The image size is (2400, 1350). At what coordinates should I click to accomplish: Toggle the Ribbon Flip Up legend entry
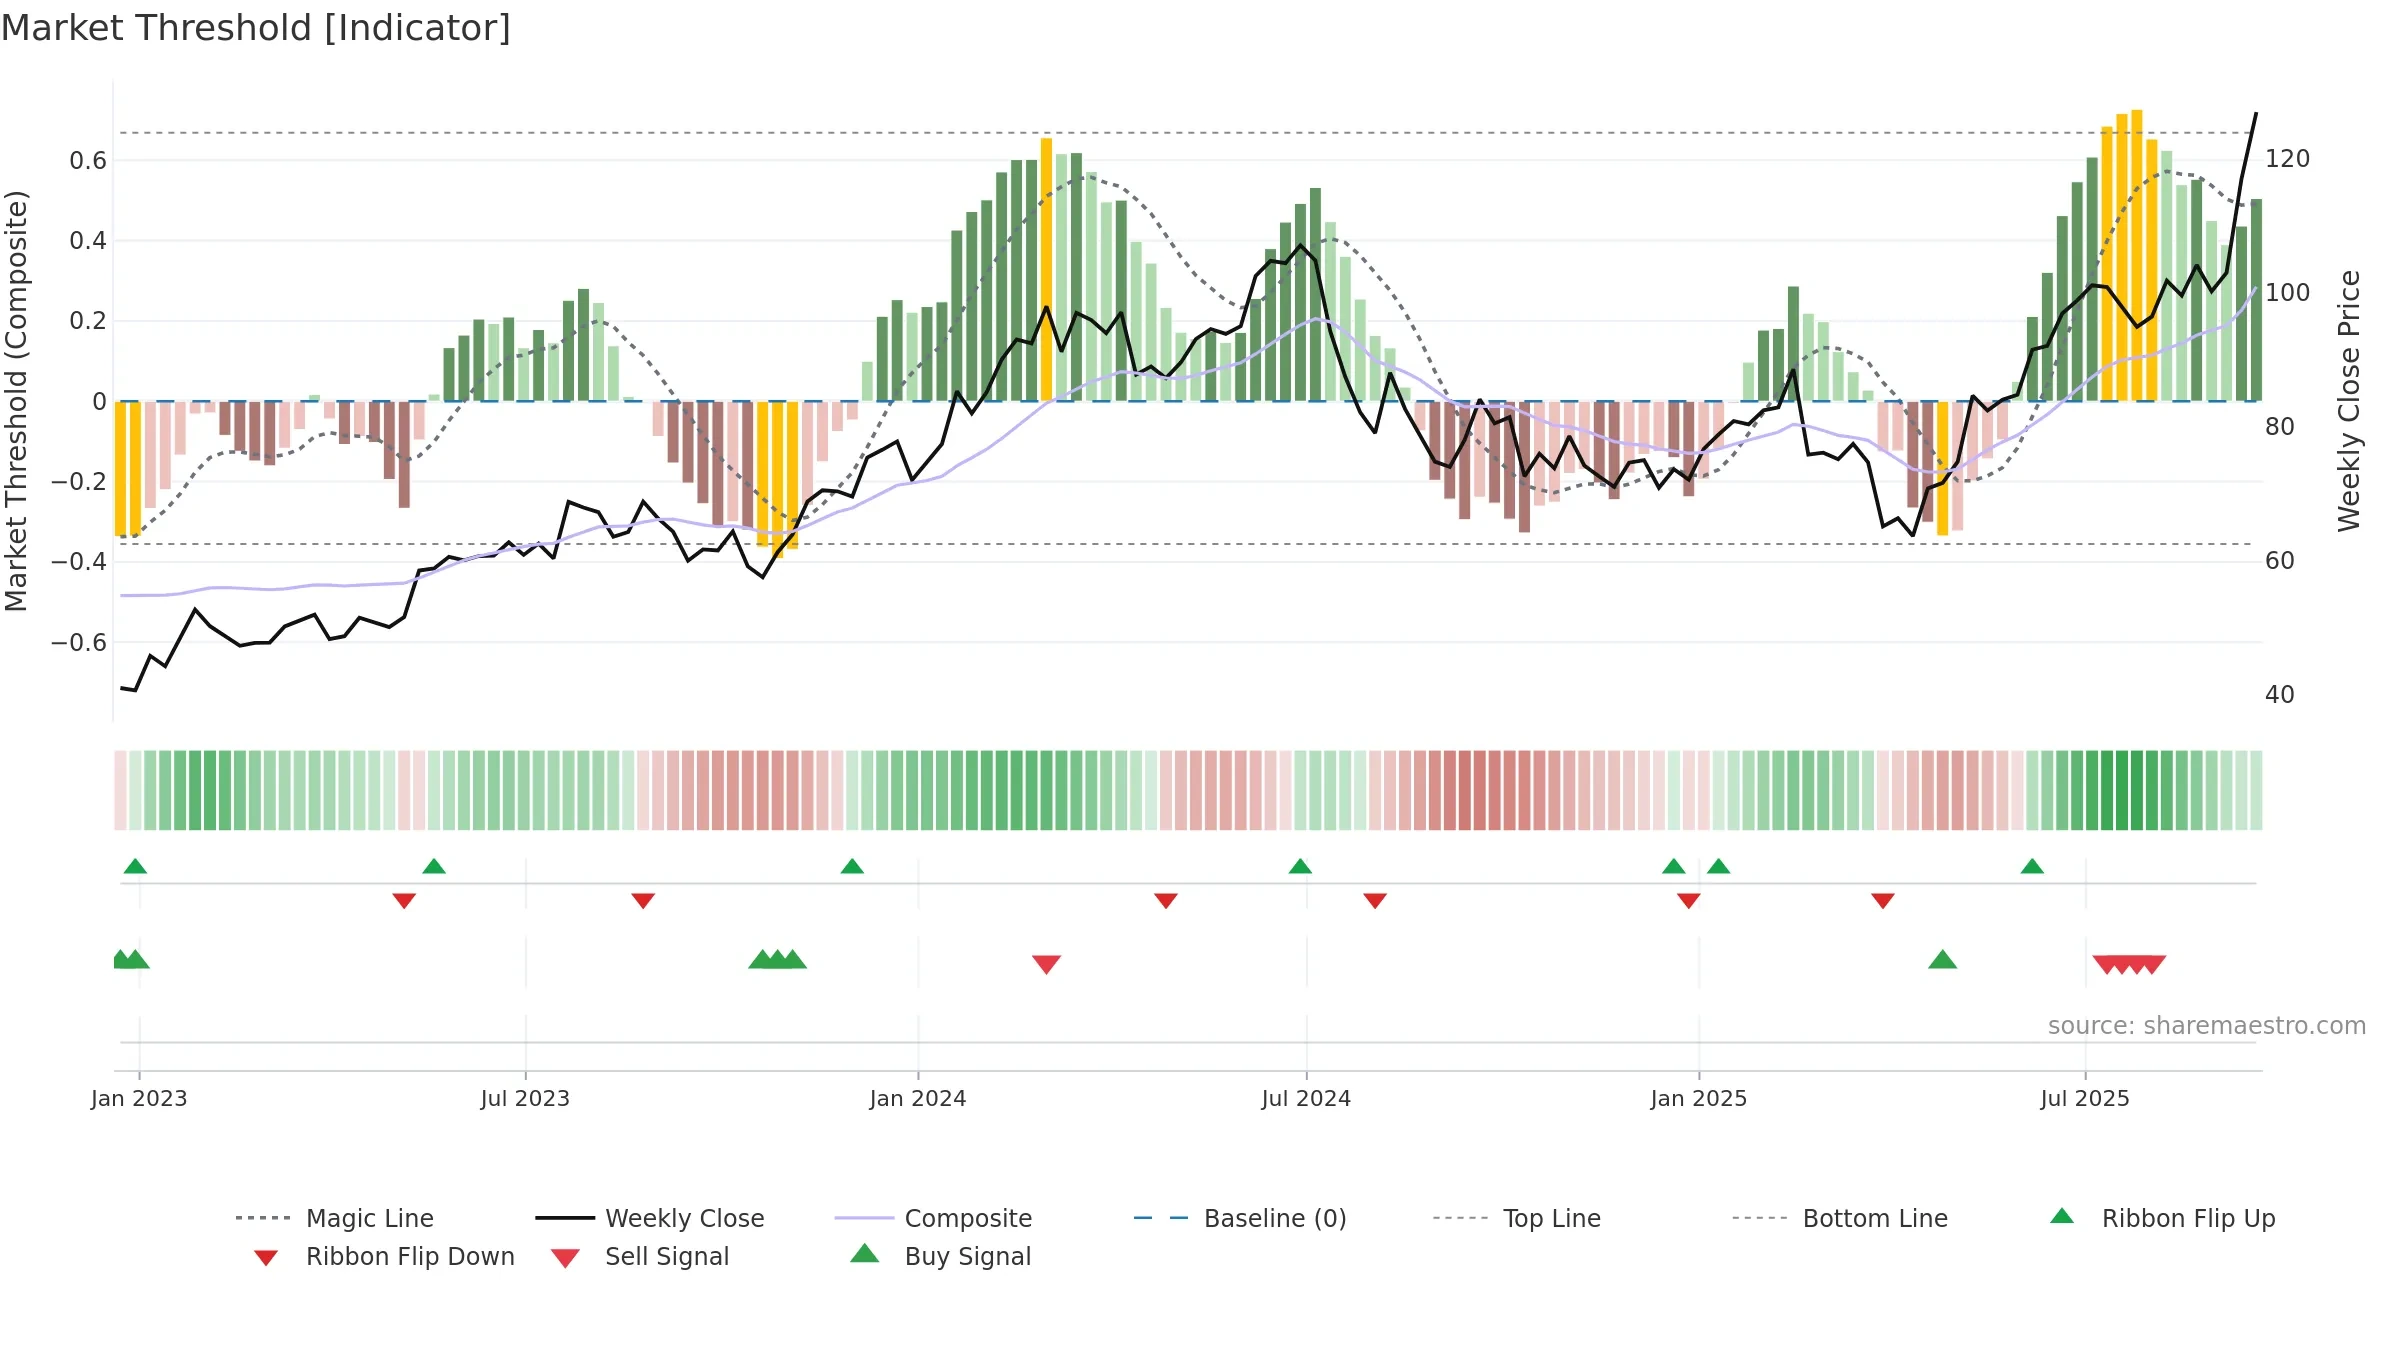click(x=2162, y=1218)
